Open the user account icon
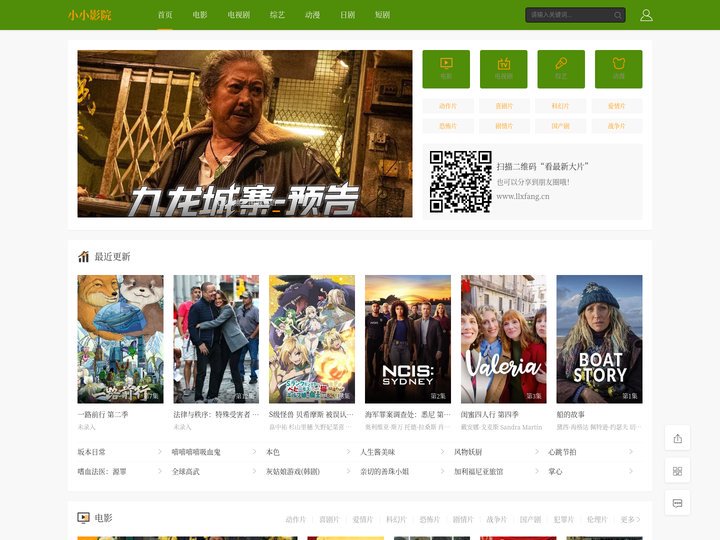The height and width of the screenshot is (540, 720). point(646,15)
